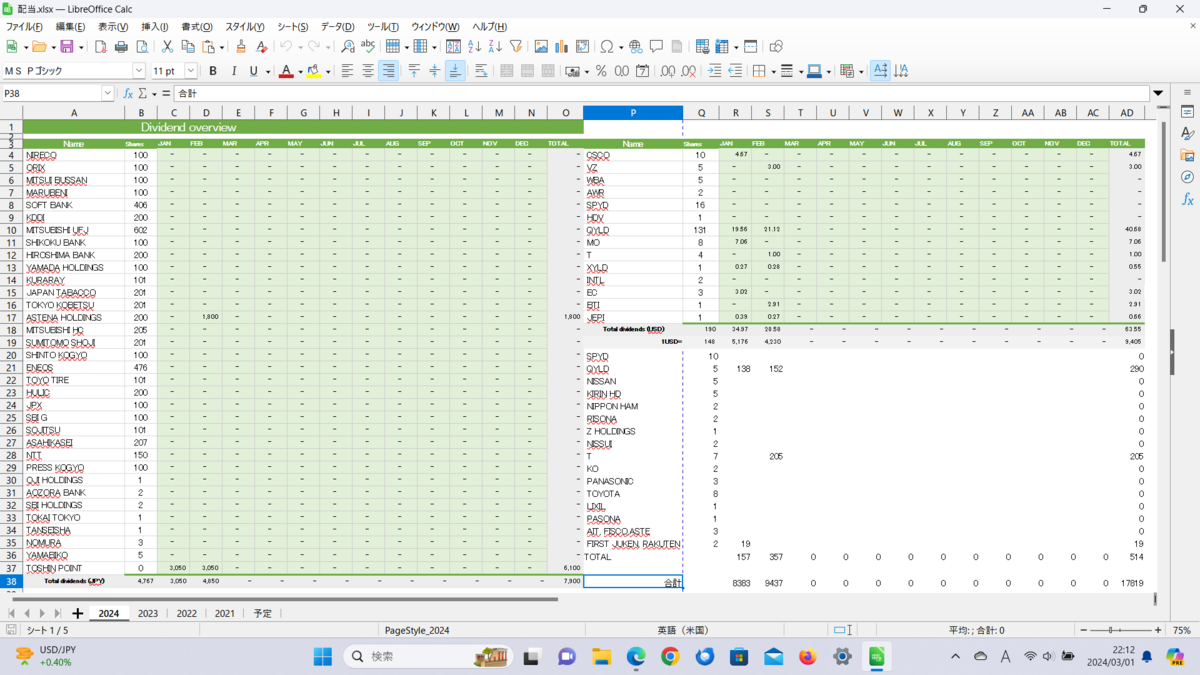Open the ツール(T) menu
Image resolution: width=1200 pixels, height=675 pixels.
click(x=383, y=27)
